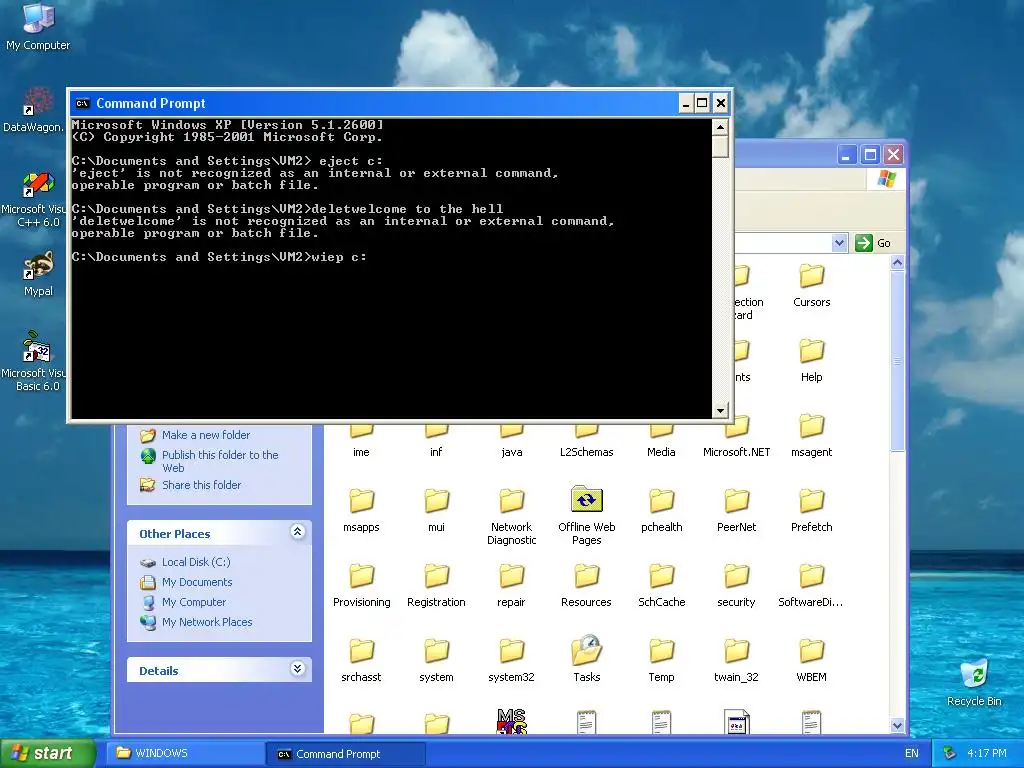The width and height of the screenshot is (1024, 768).
Task: Go to My Computer in Other Places
Action: coord(193,602)
